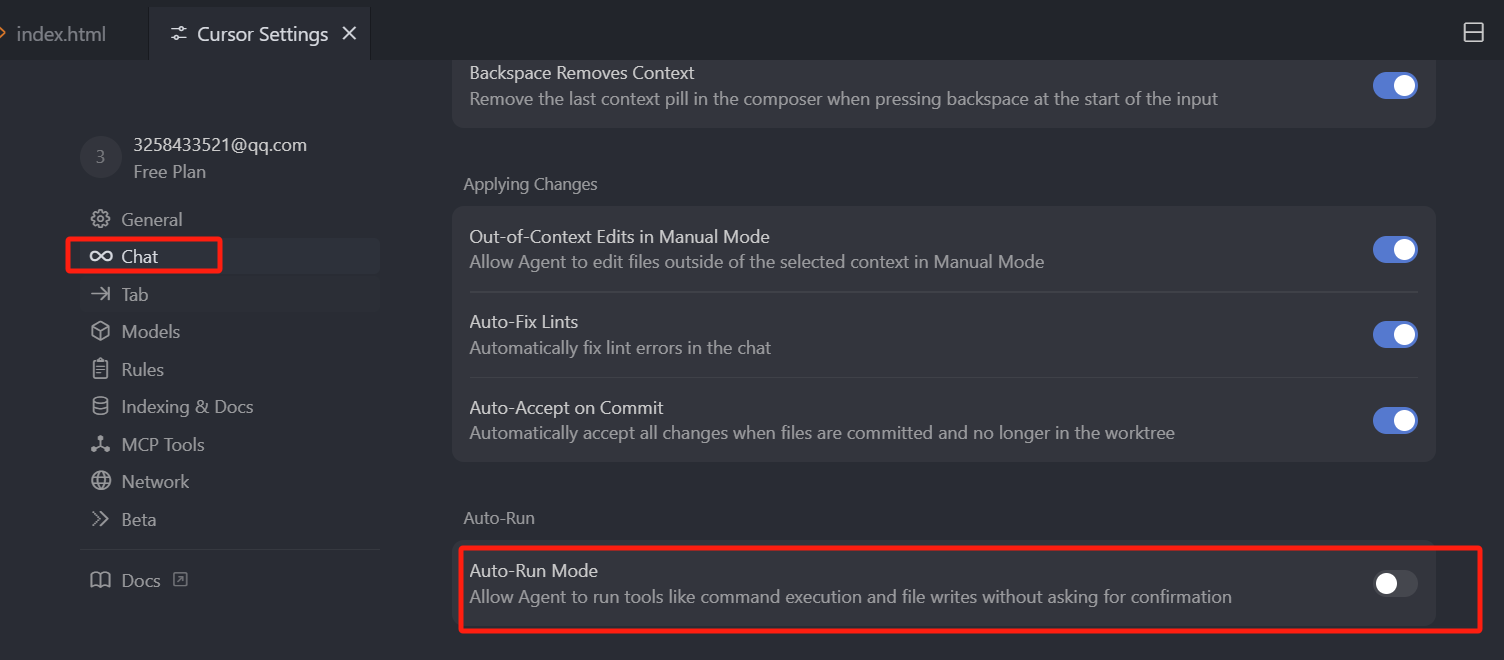
Task: Select the Chat infinity icon
Action: click(100, 257)
